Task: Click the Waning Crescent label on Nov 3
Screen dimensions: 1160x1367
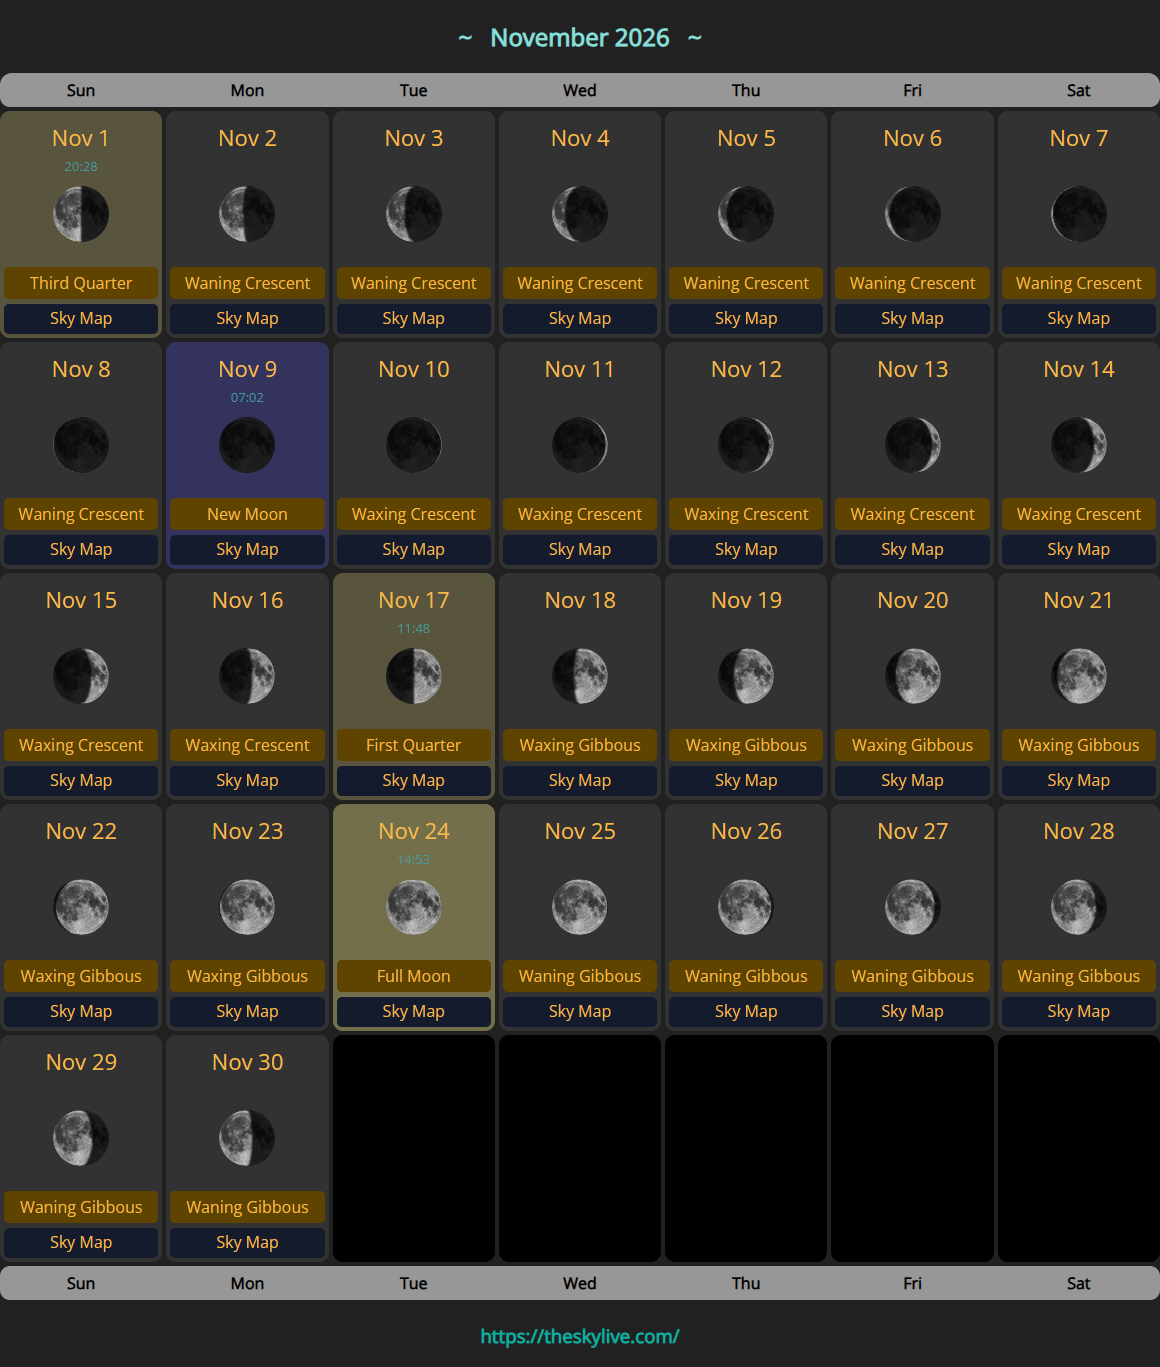Action: [x=413, y=283]
